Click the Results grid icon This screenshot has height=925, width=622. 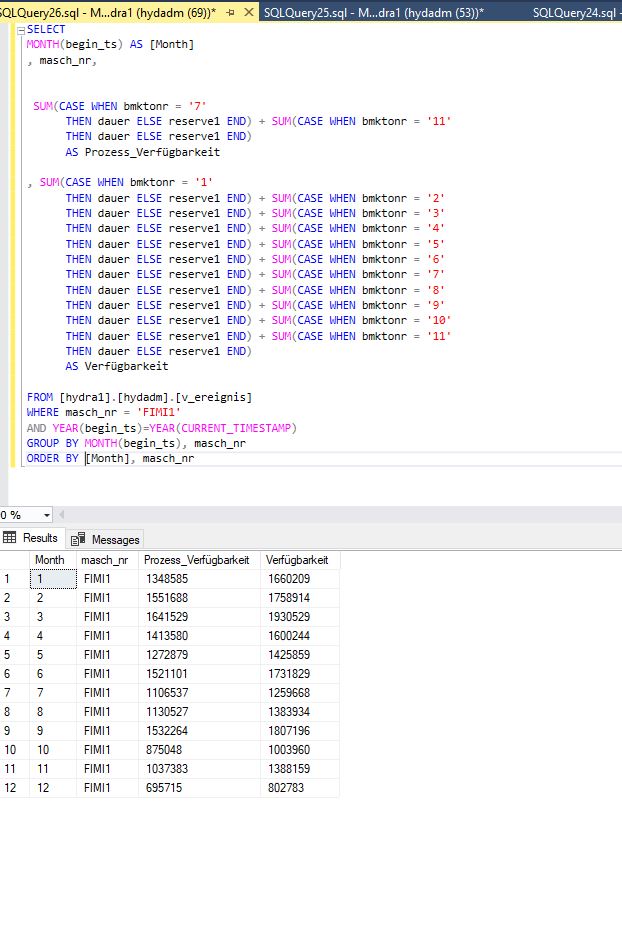[x=9, y=537]
